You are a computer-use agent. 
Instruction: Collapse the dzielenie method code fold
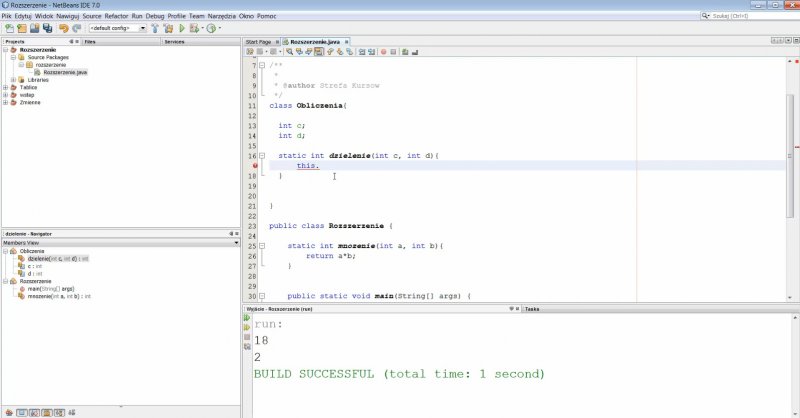[262, 156]
